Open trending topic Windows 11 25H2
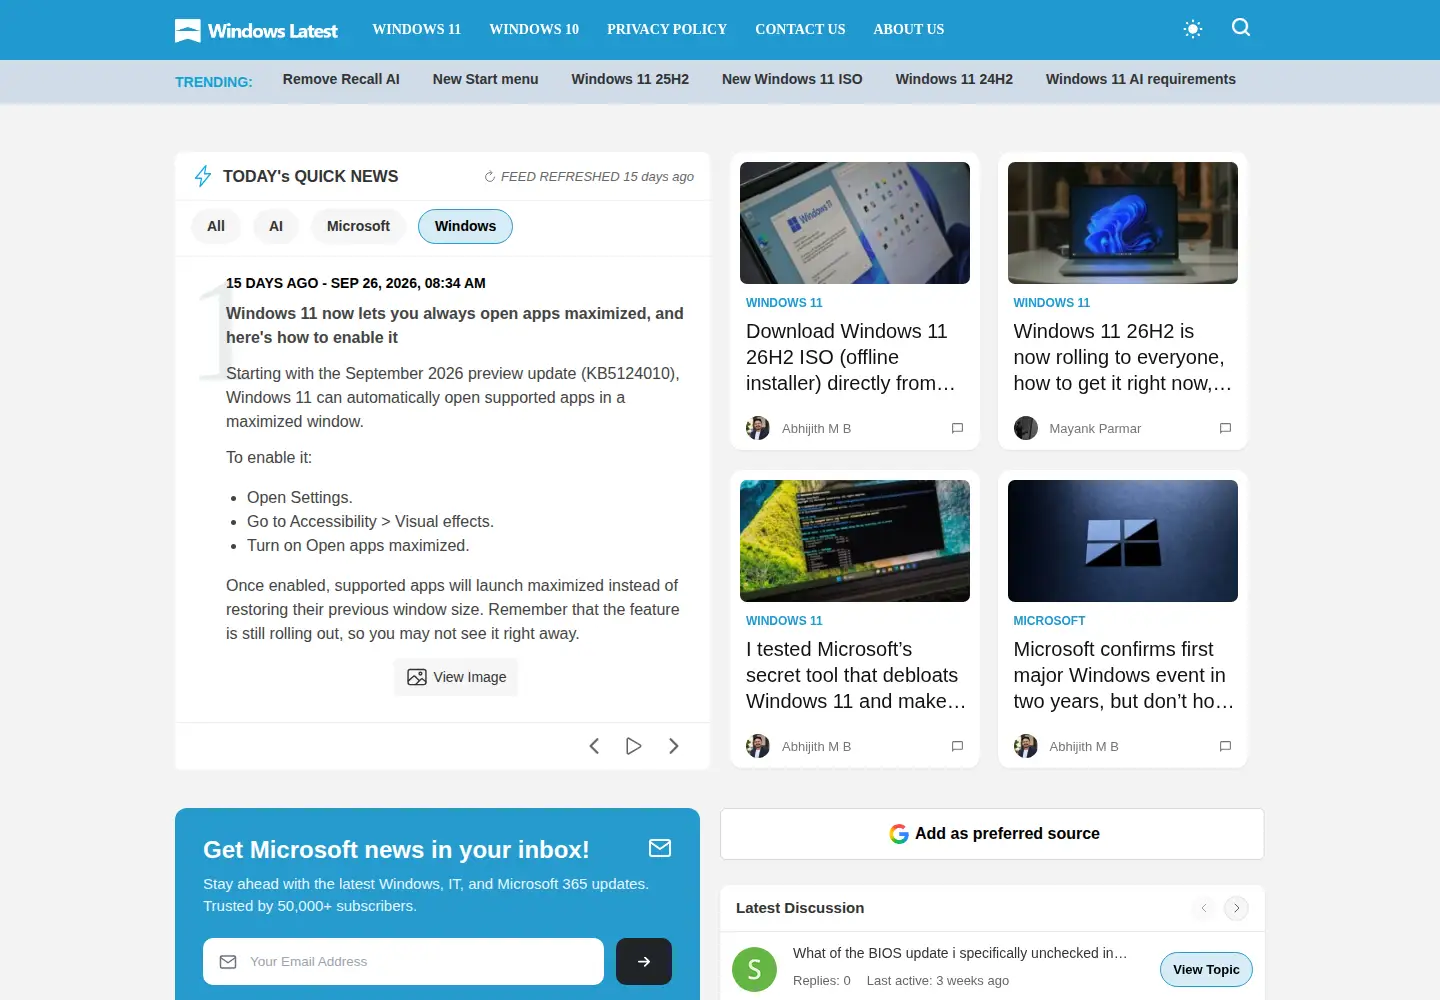 click(x=630, y=79)
